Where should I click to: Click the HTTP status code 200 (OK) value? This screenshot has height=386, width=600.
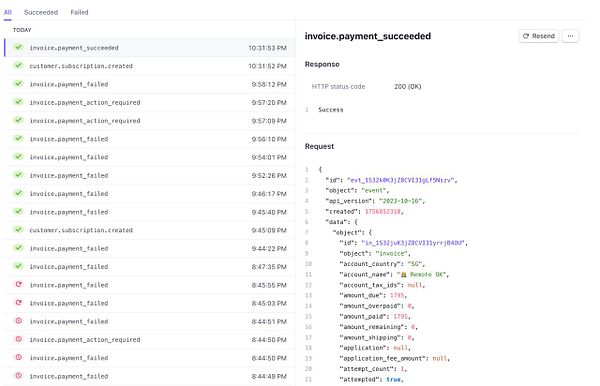(408, 86)
